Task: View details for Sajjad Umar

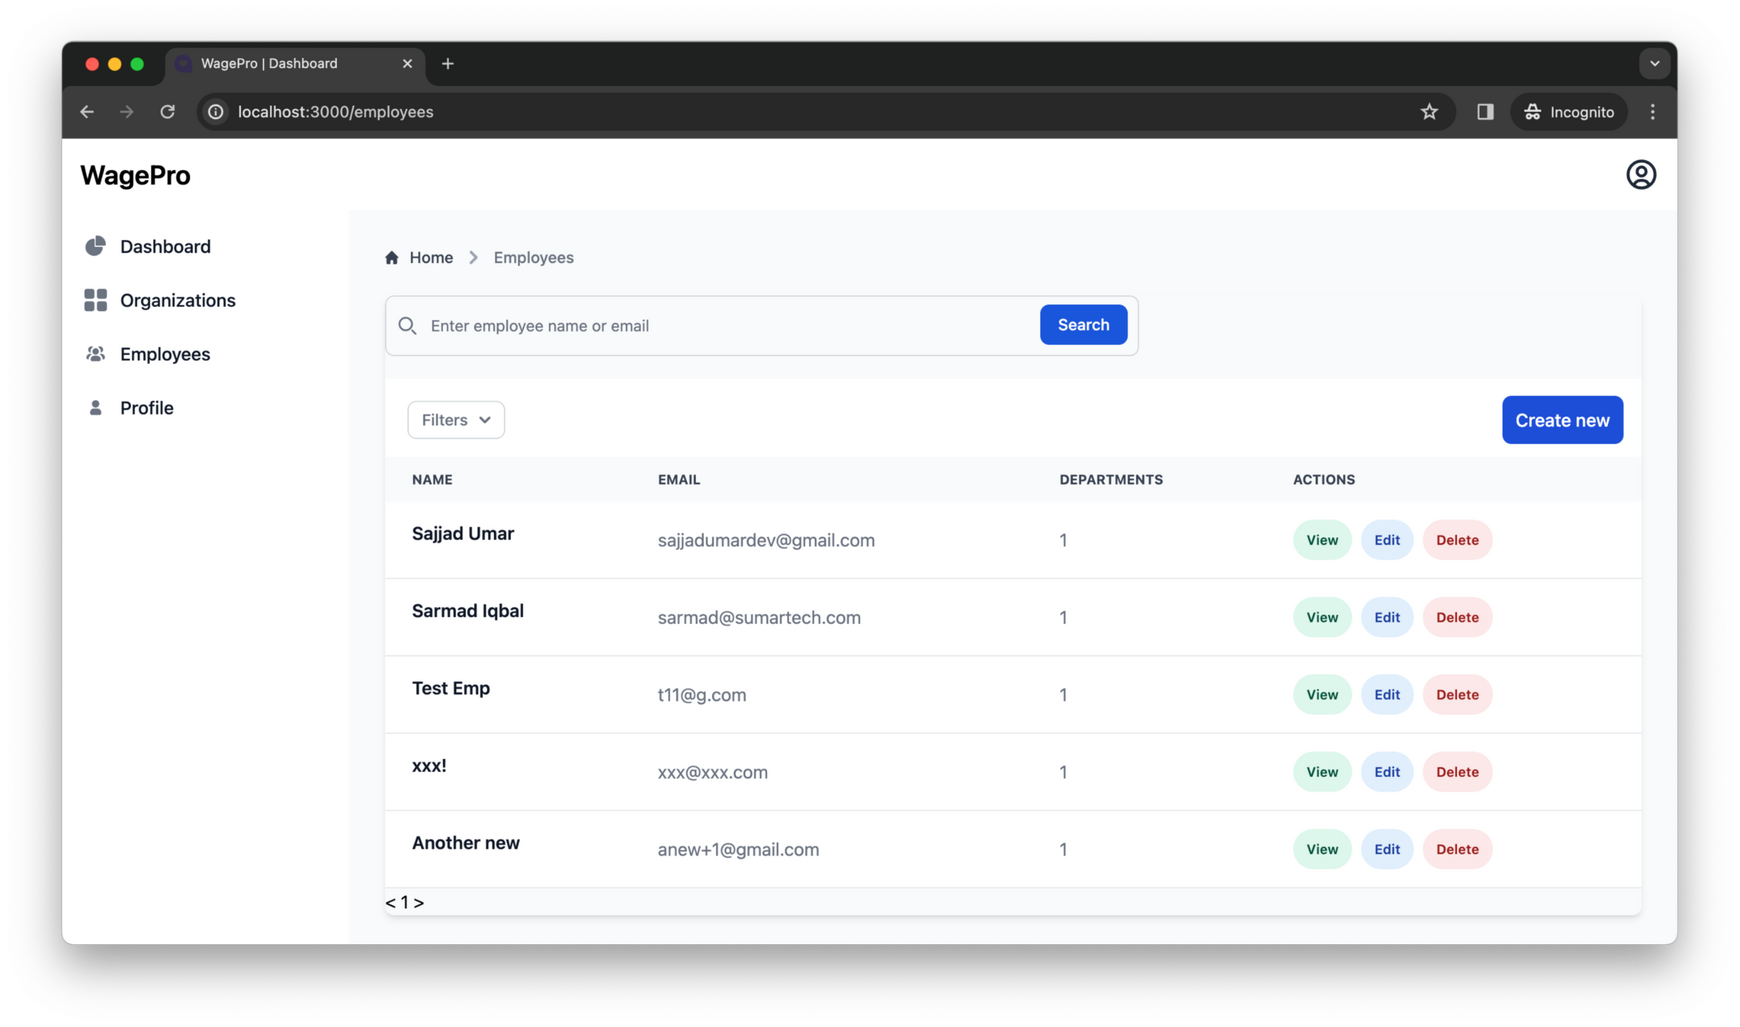Action: coord(1321,540)
